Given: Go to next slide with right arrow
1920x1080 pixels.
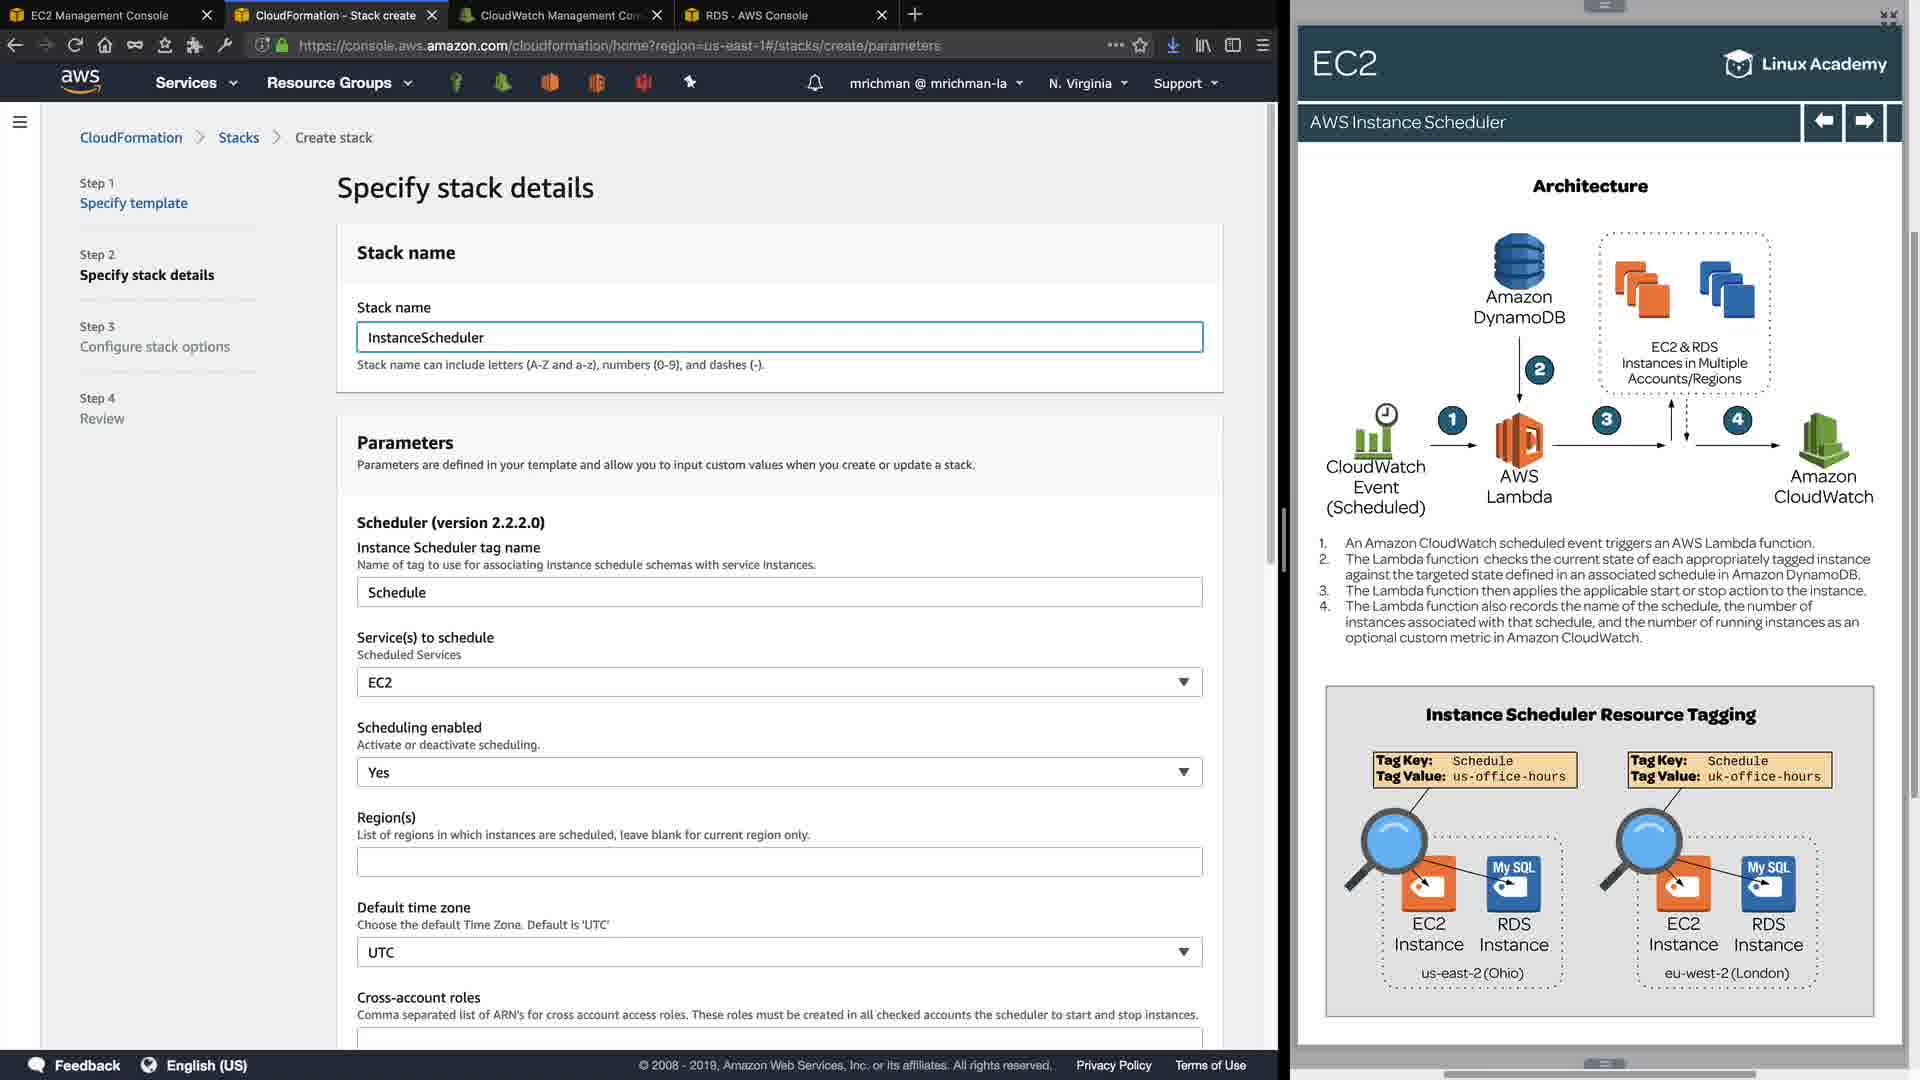Looking at the screenshot, I should (x=1864, y=122).
